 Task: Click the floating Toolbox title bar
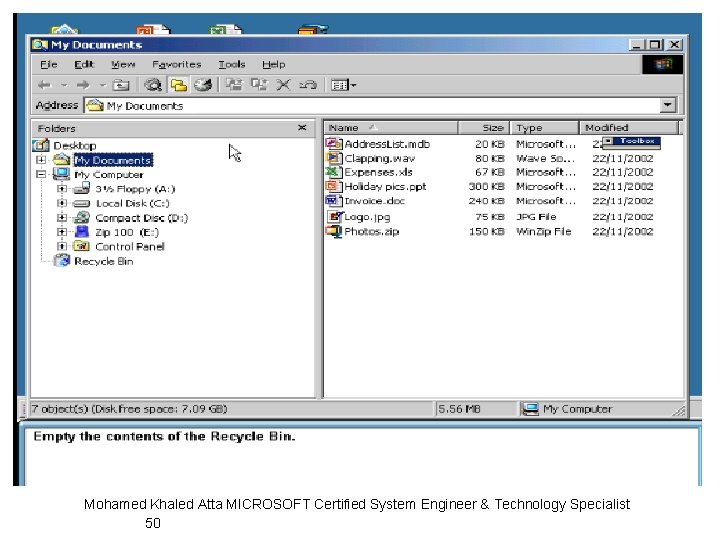tap(631, 141)
